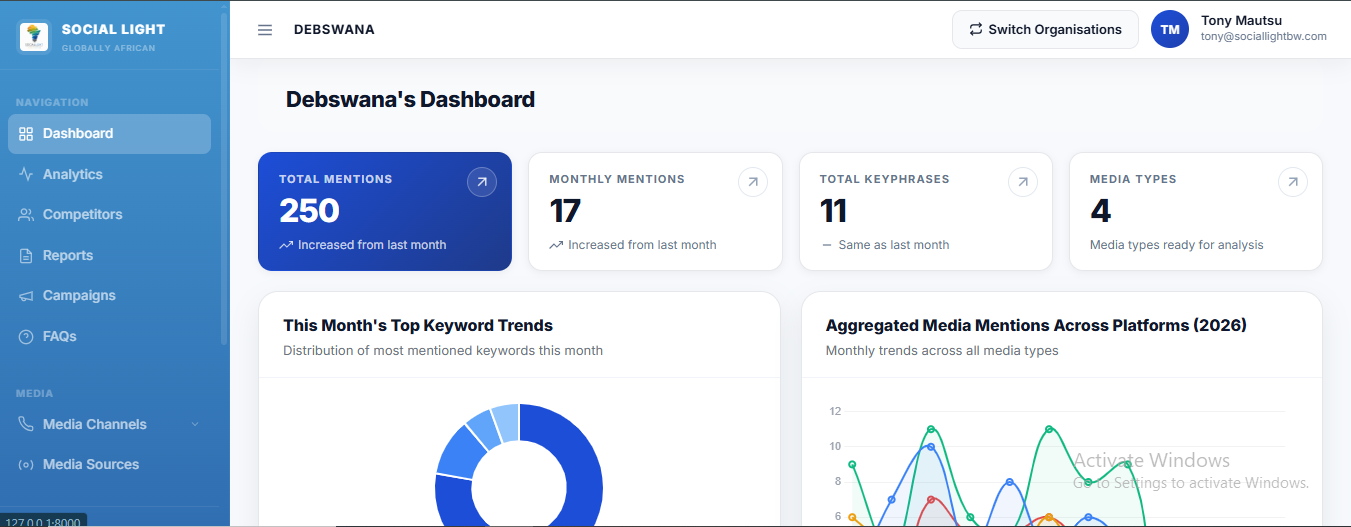Click the tony@sociallightbw.com email text
This screenshot has height=527, width=1351.
click(1263, 36)
